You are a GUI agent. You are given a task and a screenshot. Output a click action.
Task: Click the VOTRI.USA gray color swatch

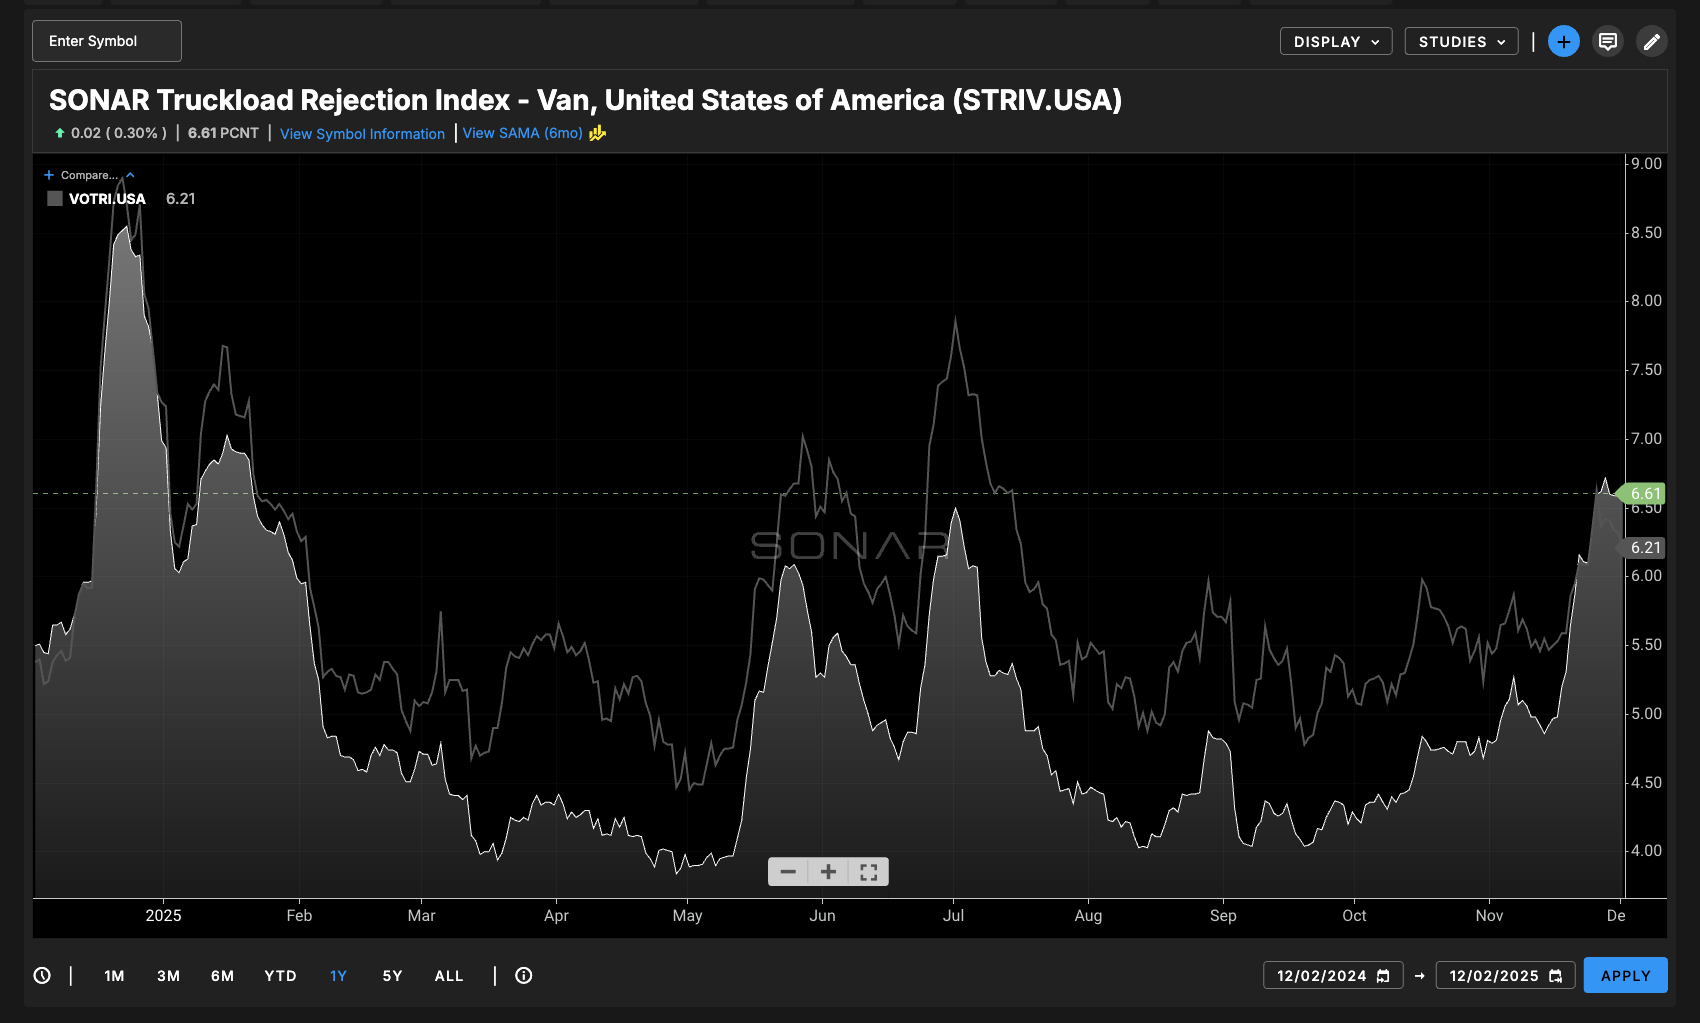[55, 199]
